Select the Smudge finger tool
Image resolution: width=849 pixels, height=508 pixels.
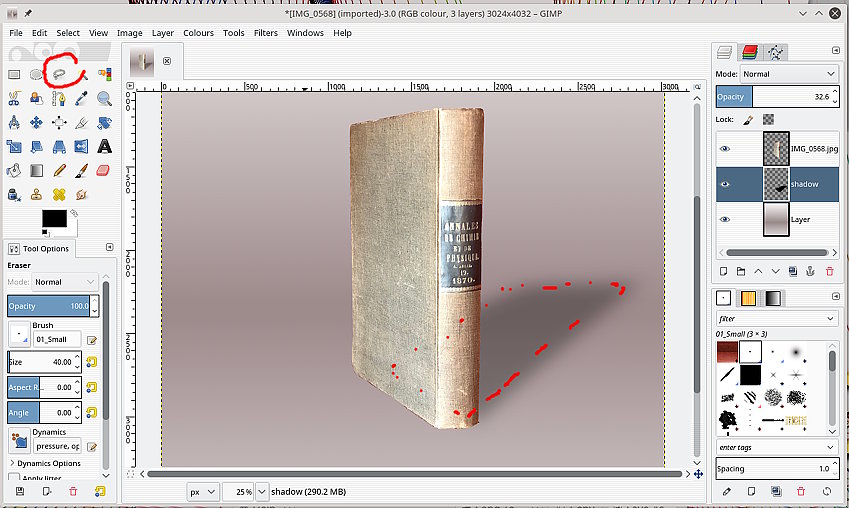pos(82,194)
